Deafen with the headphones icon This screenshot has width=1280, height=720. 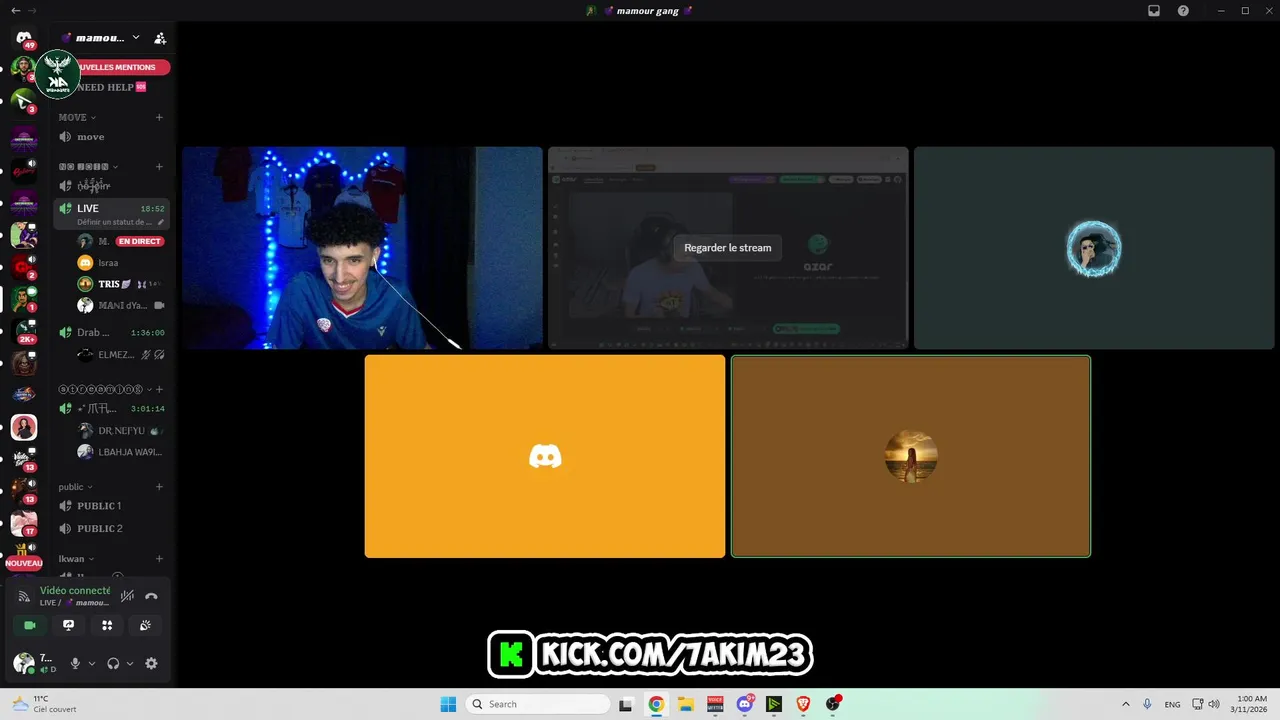tap(113, 663)
